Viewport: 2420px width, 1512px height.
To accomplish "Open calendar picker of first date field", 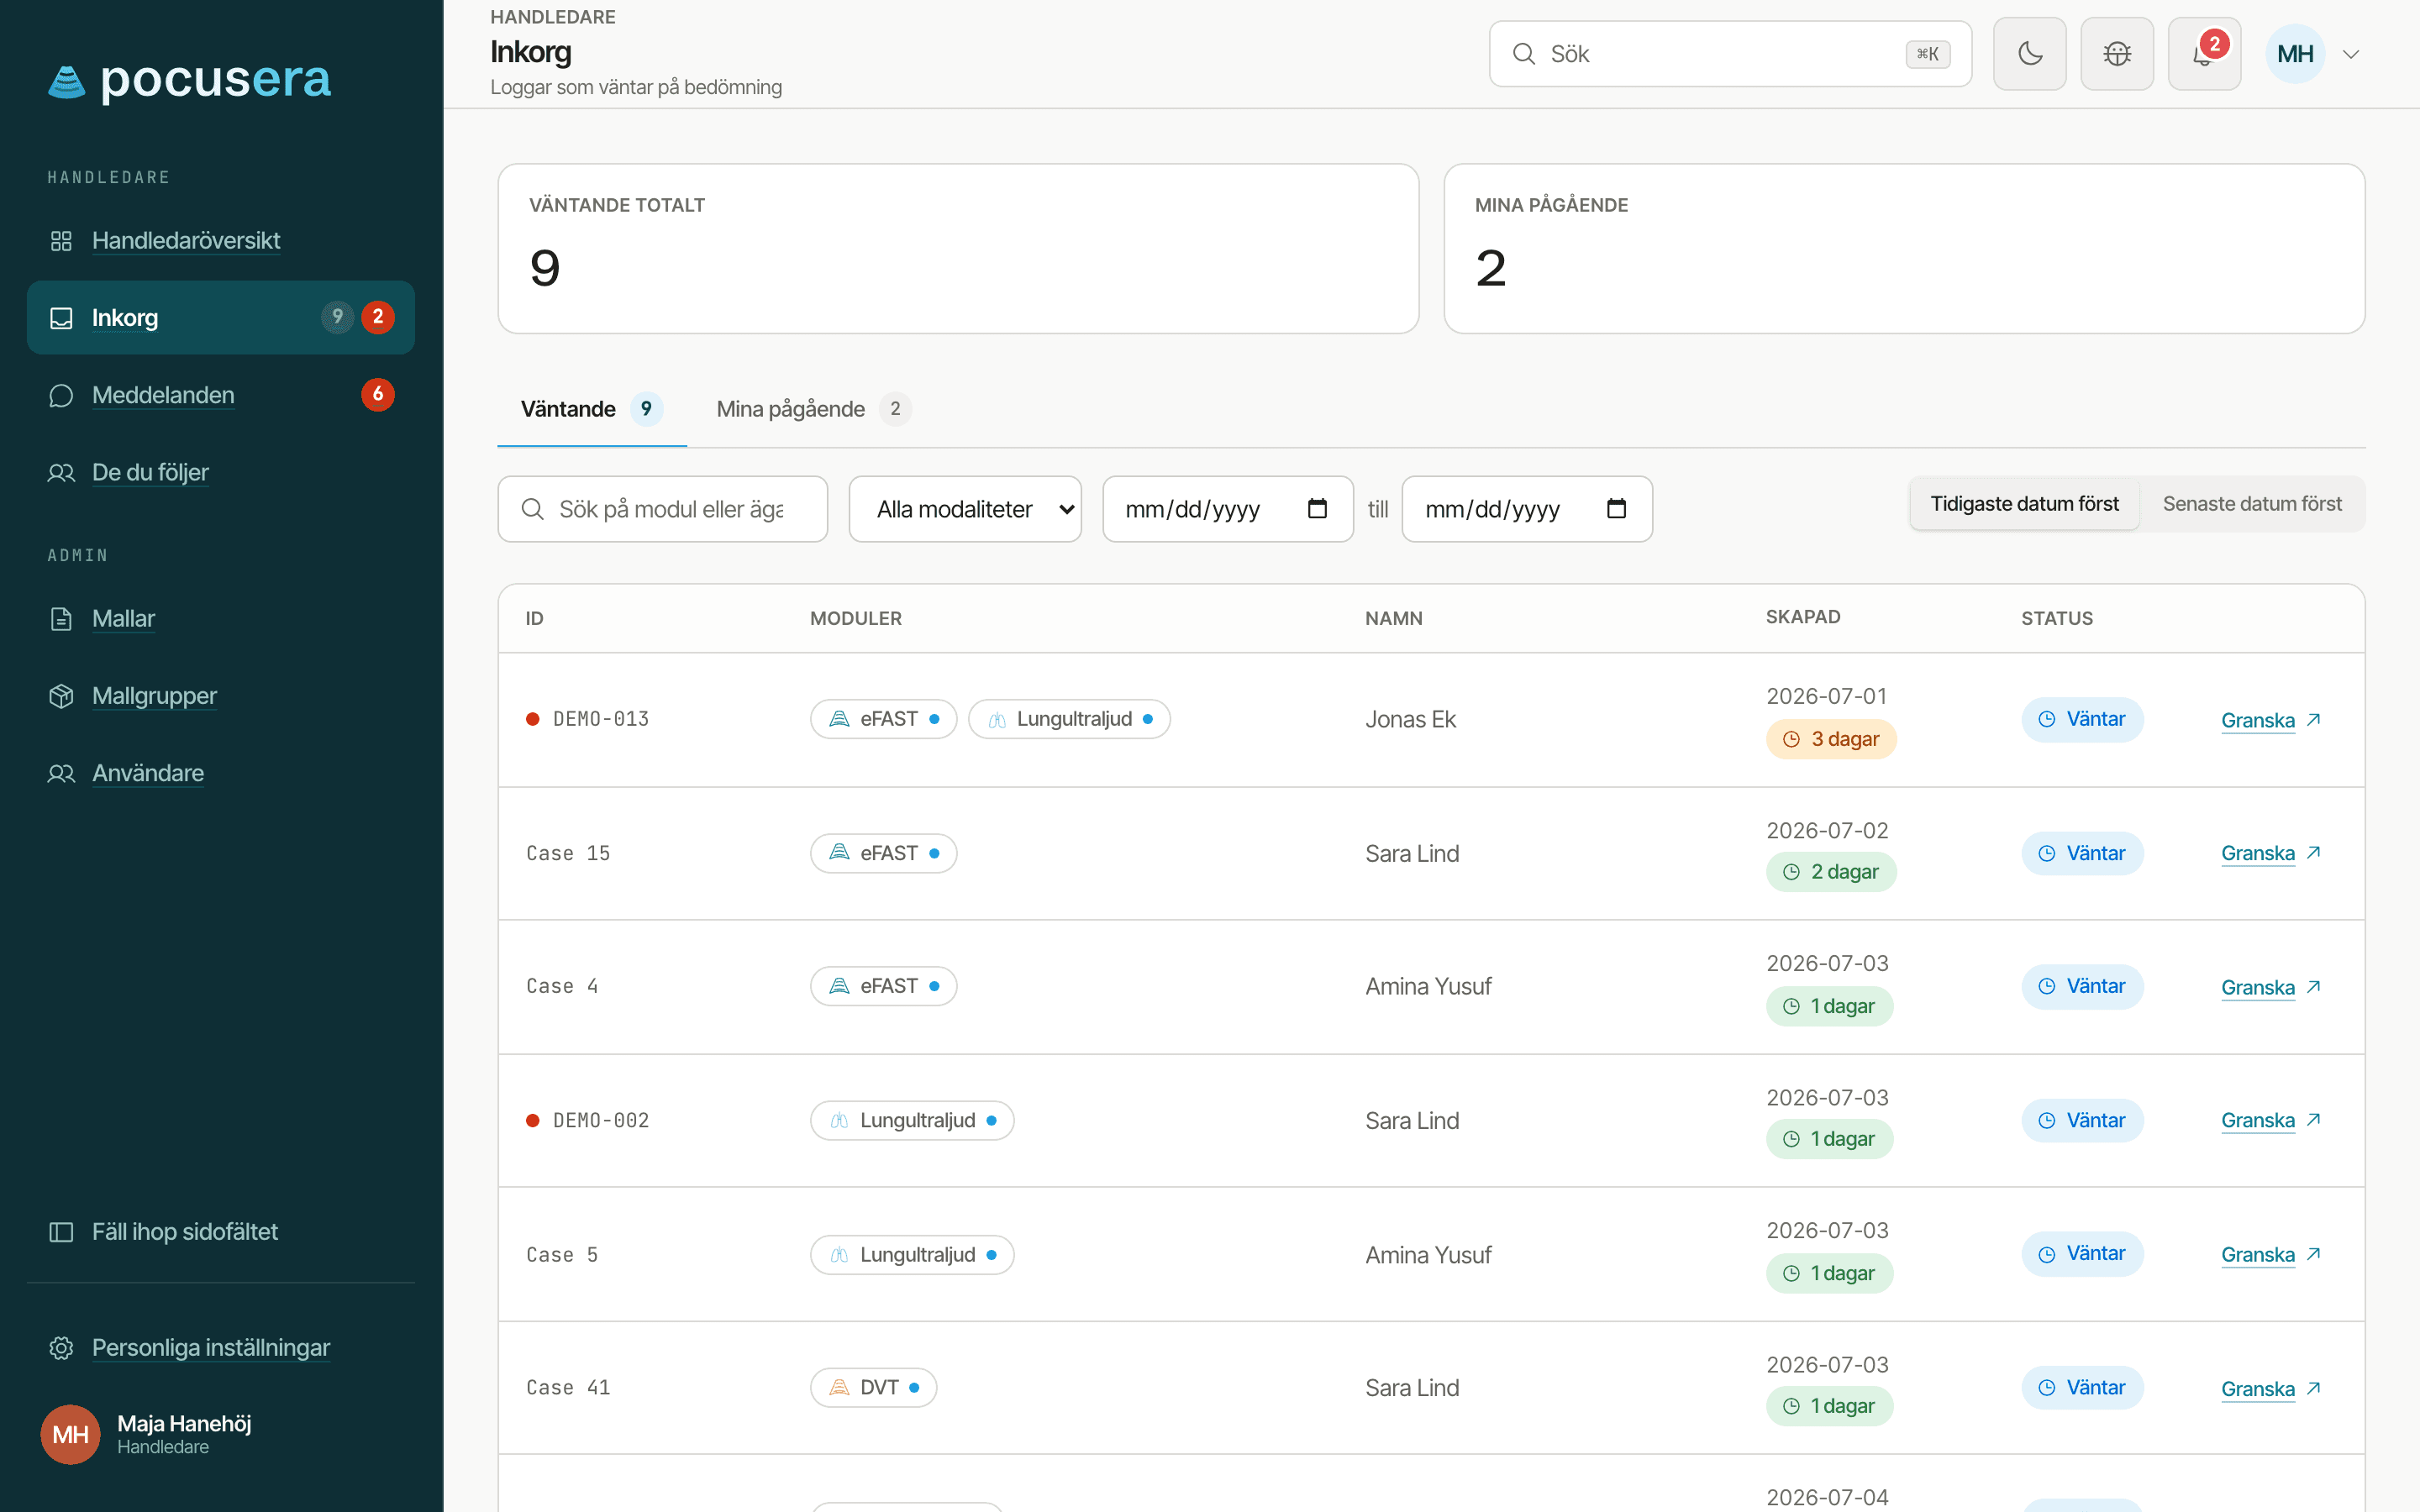I will click(x=1317, y=509).
